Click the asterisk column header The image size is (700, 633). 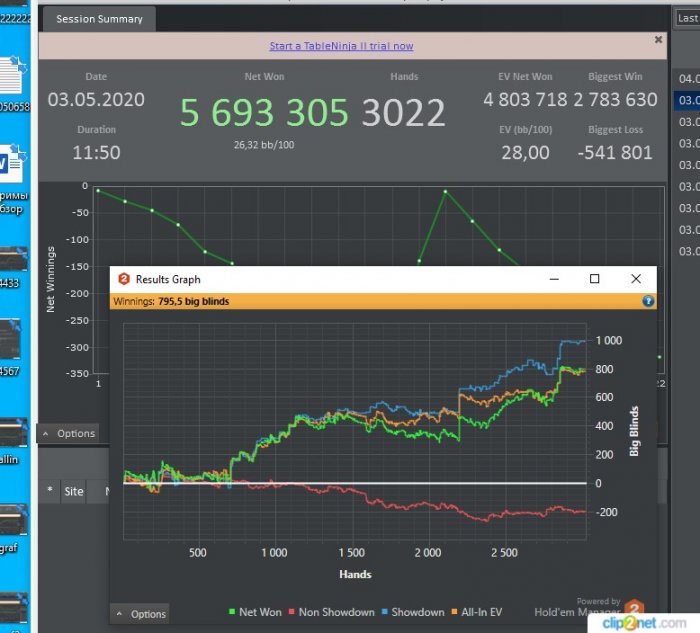(x=50, y=491)
